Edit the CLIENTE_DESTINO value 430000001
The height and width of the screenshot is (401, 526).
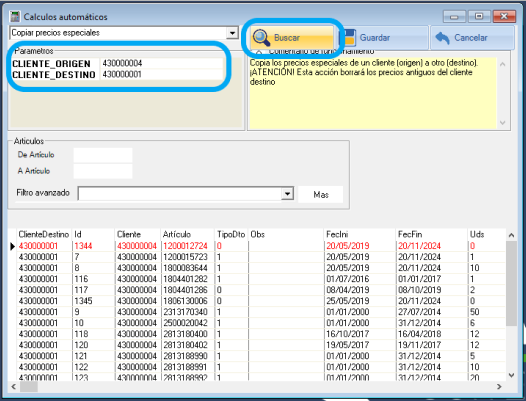pos(162,74)
